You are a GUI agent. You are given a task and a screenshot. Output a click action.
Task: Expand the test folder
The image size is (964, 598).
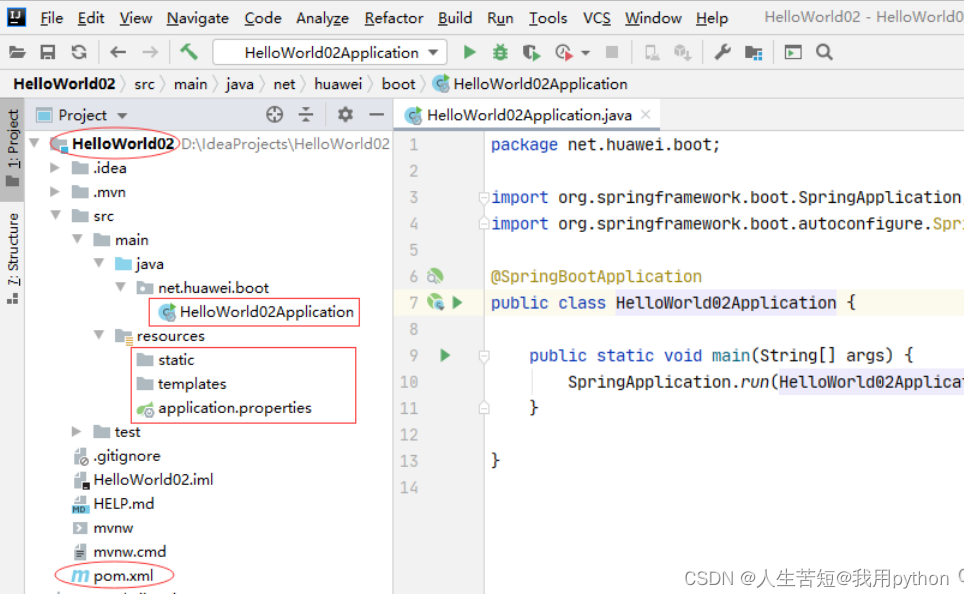76,431
